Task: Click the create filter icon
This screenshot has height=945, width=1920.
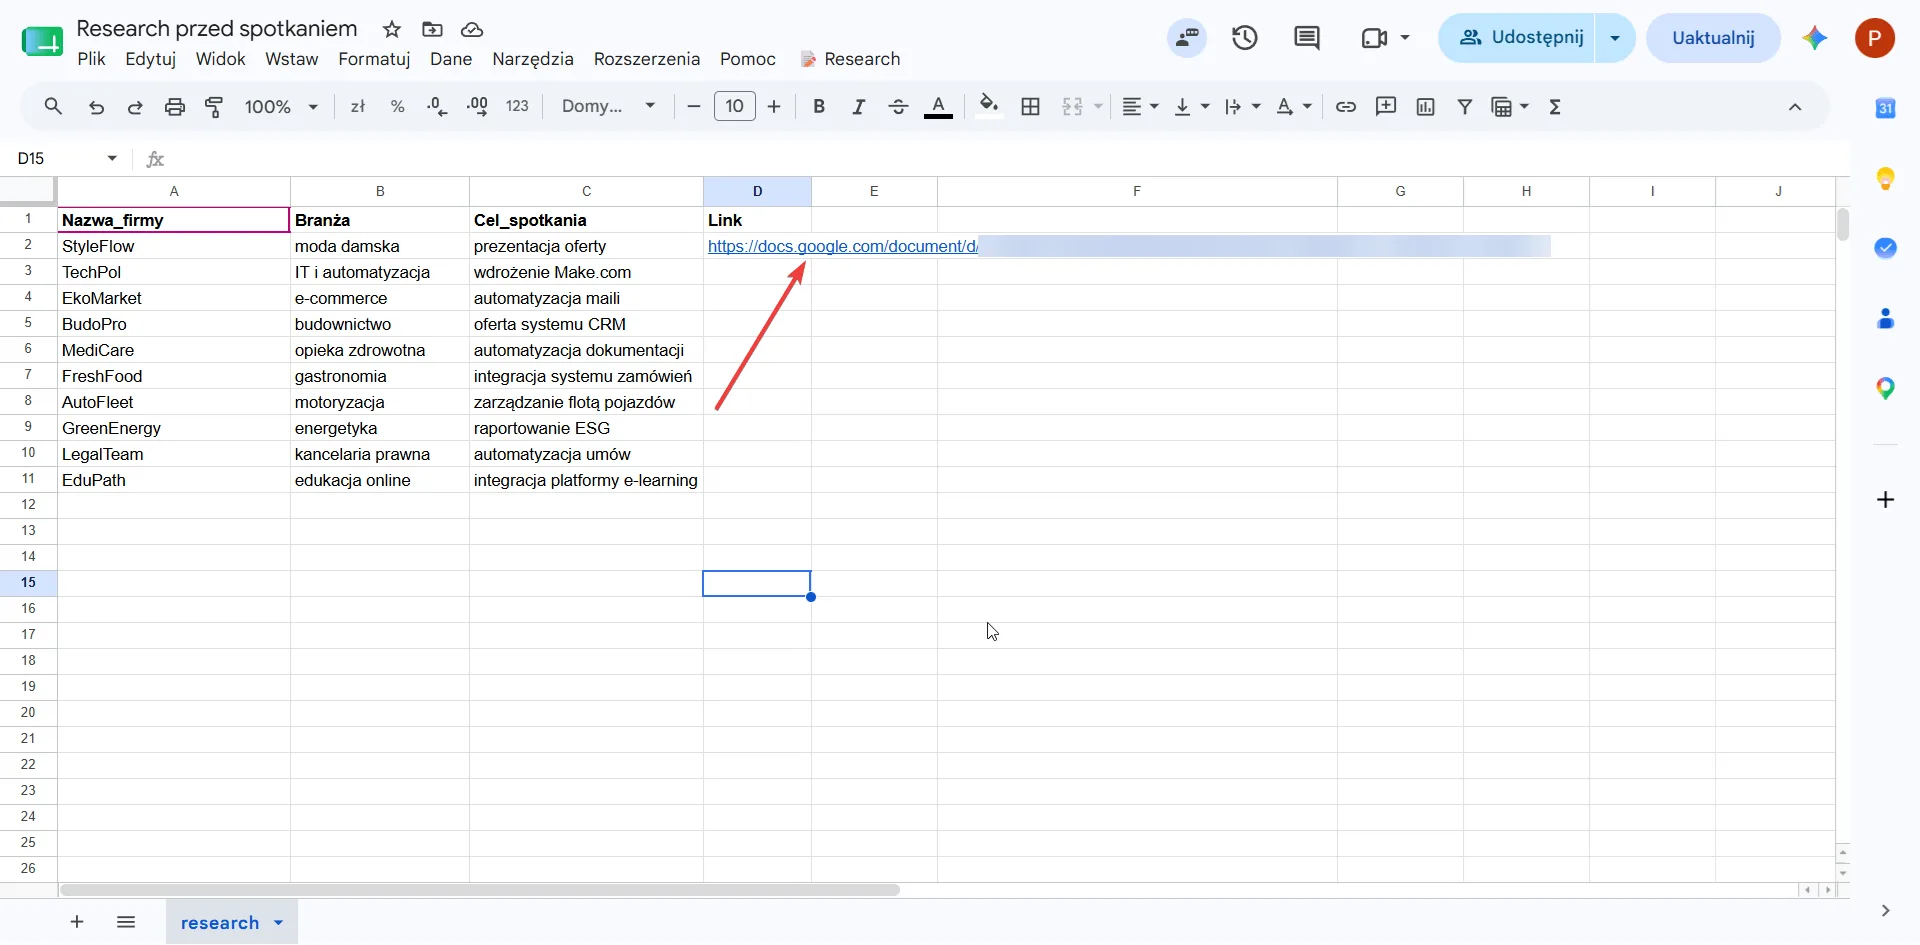Action: 1465,107
